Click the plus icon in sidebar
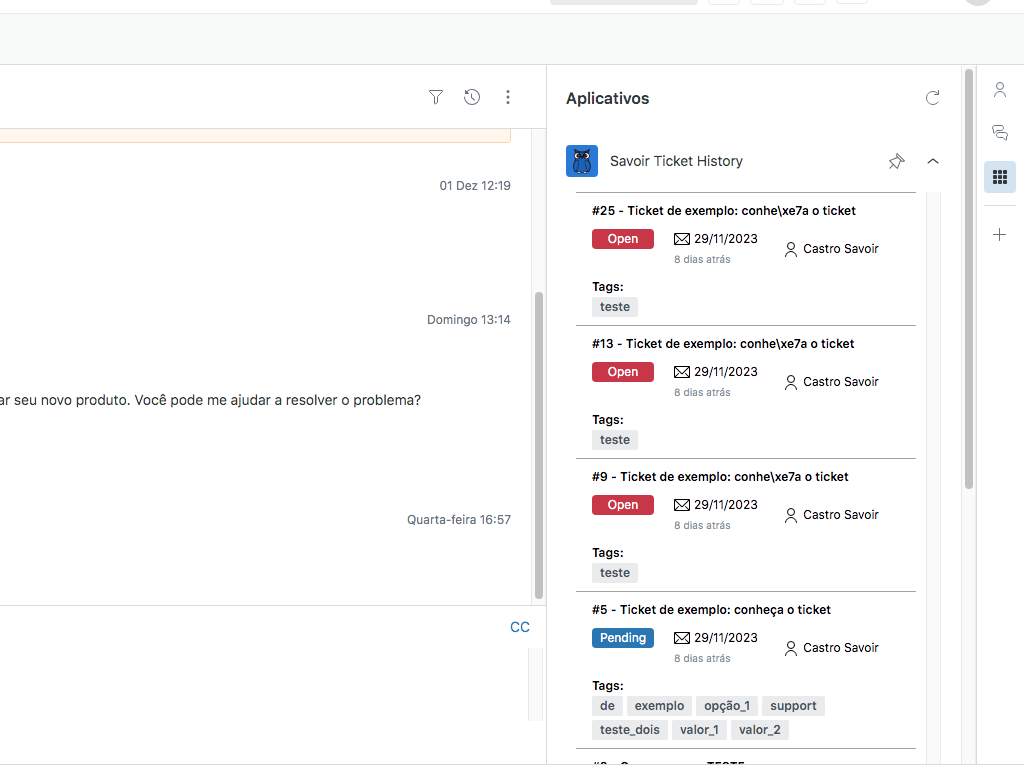 (999, 235)
